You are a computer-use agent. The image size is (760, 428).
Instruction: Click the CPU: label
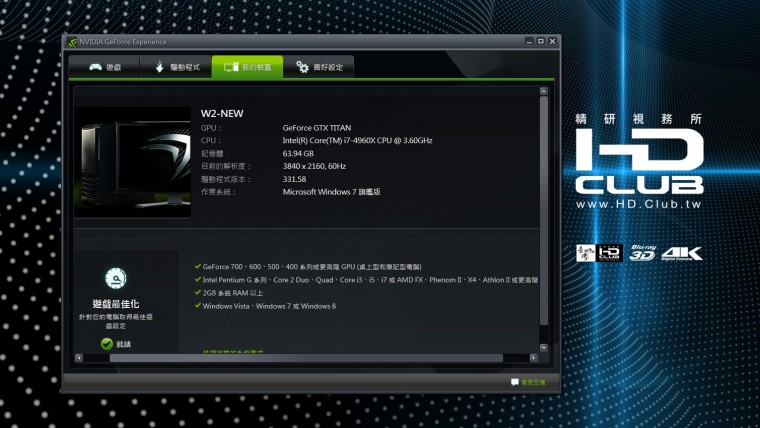[211, 141]
